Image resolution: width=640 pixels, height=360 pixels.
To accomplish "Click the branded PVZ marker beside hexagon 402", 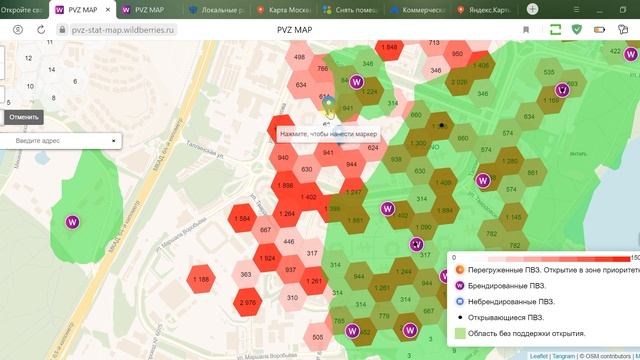I will click(x=387, y=209).
